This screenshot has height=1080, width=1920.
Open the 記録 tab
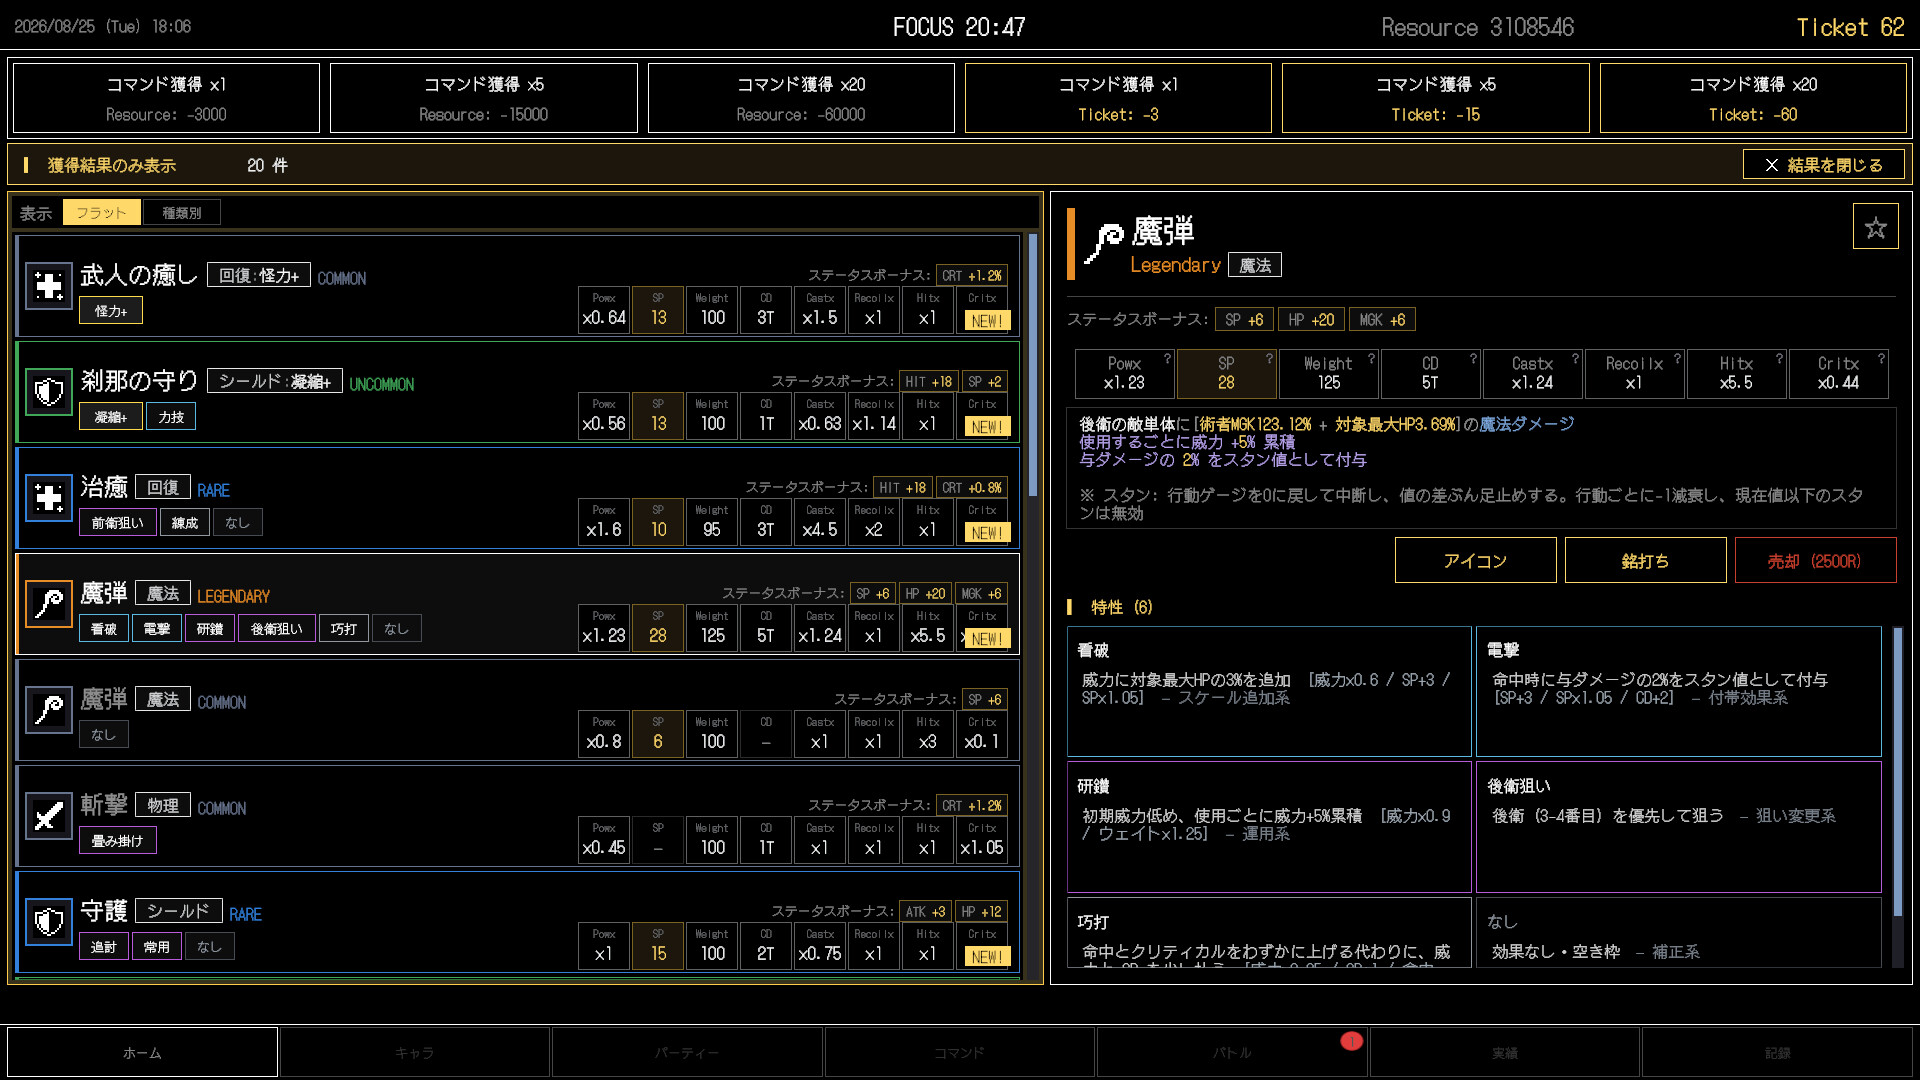tap(1777, 1052)
